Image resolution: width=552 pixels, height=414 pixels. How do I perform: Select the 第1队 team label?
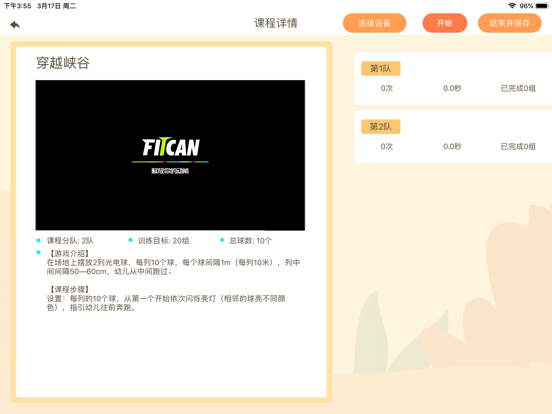[x=381, y=68]
